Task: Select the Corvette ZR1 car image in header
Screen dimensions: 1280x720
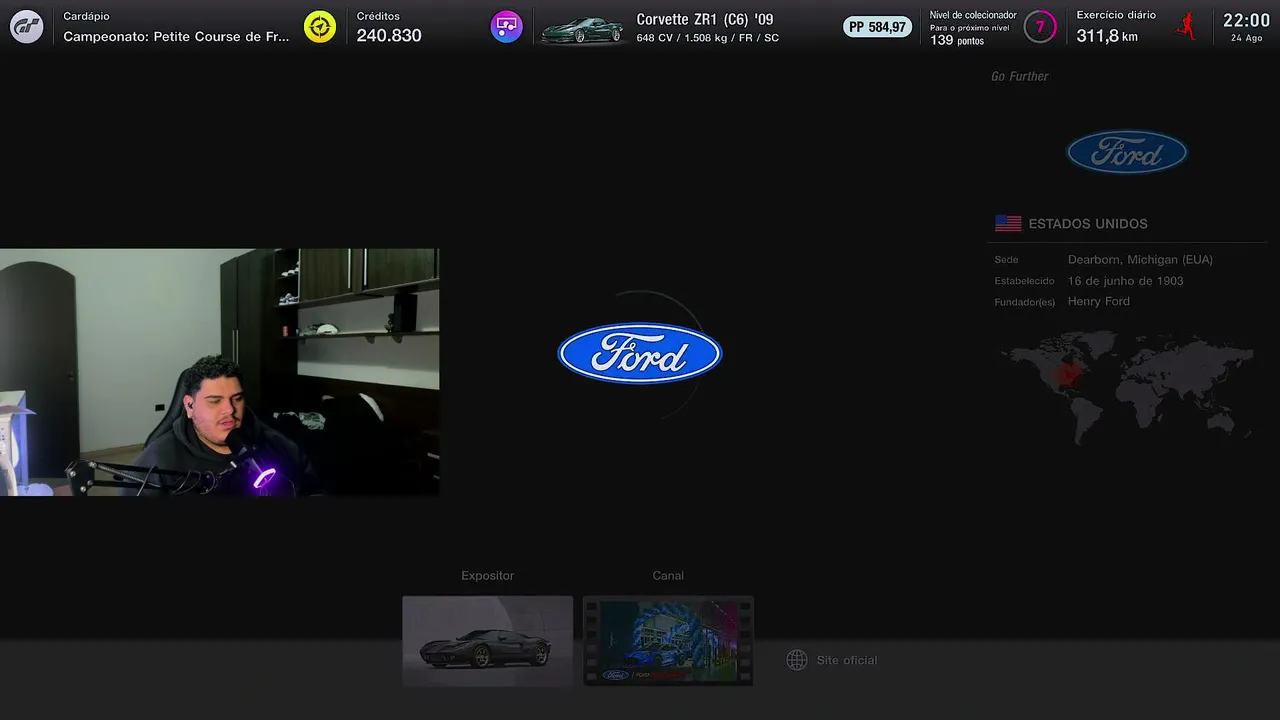Action: 582,30
